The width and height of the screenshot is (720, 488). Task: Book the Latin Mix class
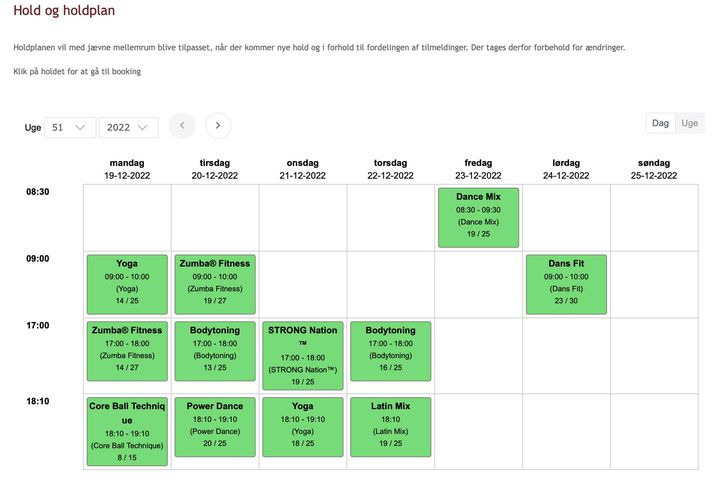pos(390,427)
